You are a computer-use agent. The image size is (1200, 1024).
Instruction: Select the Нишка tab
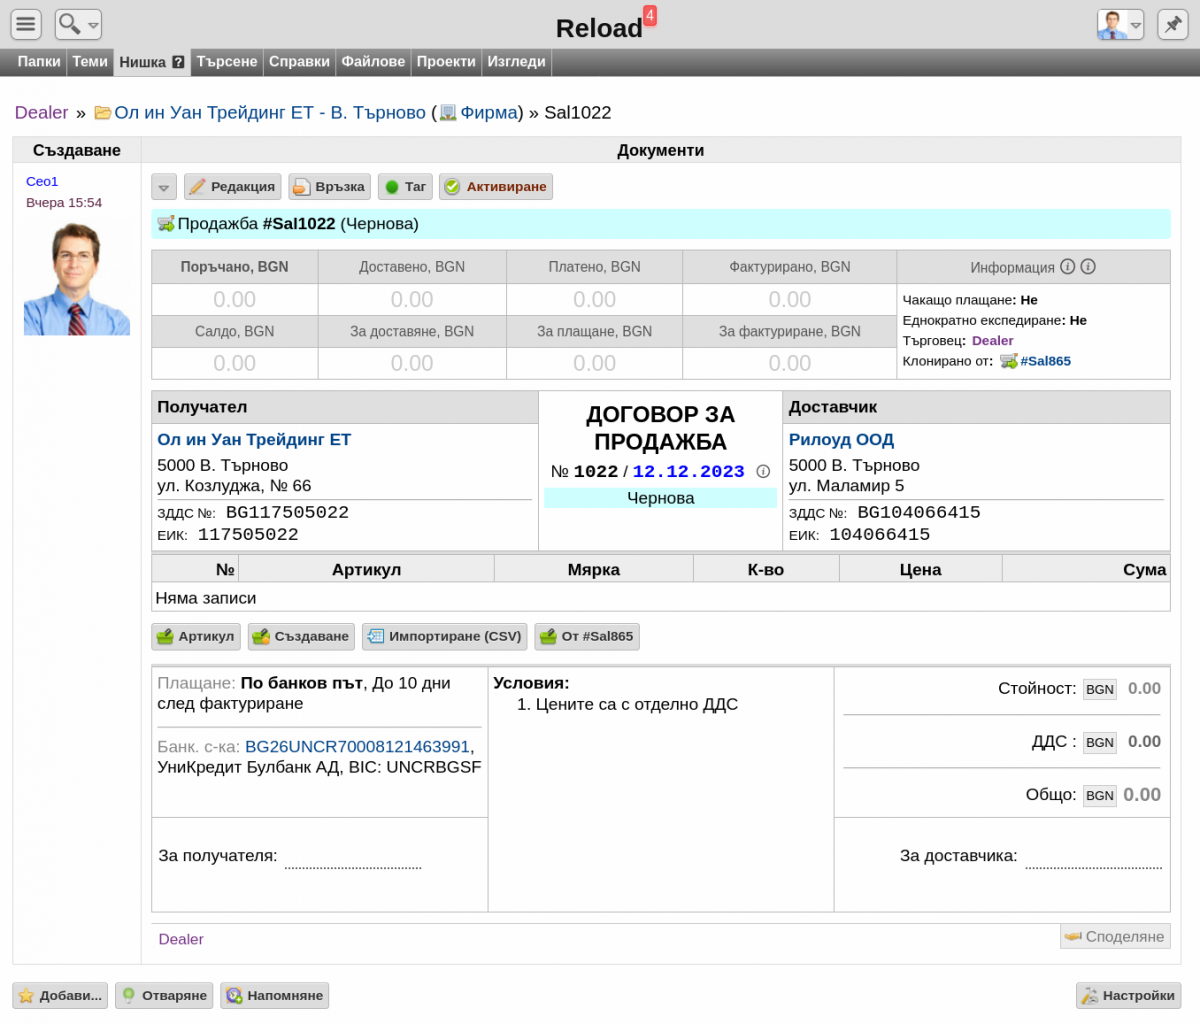click(142, 62)
